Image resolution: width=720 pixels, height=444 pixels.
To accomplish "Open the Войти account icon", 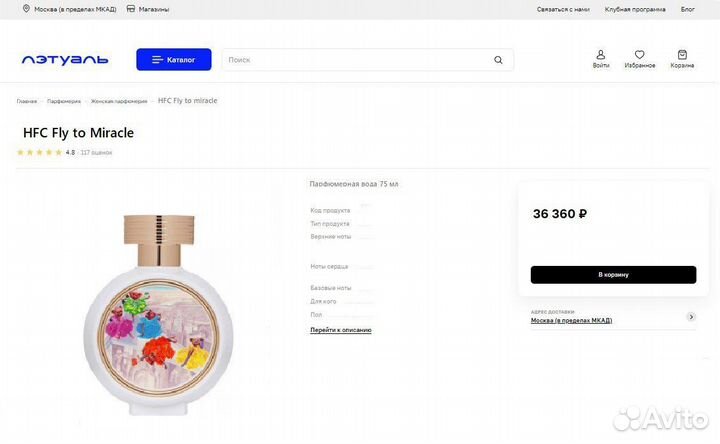I will (601, 59).
